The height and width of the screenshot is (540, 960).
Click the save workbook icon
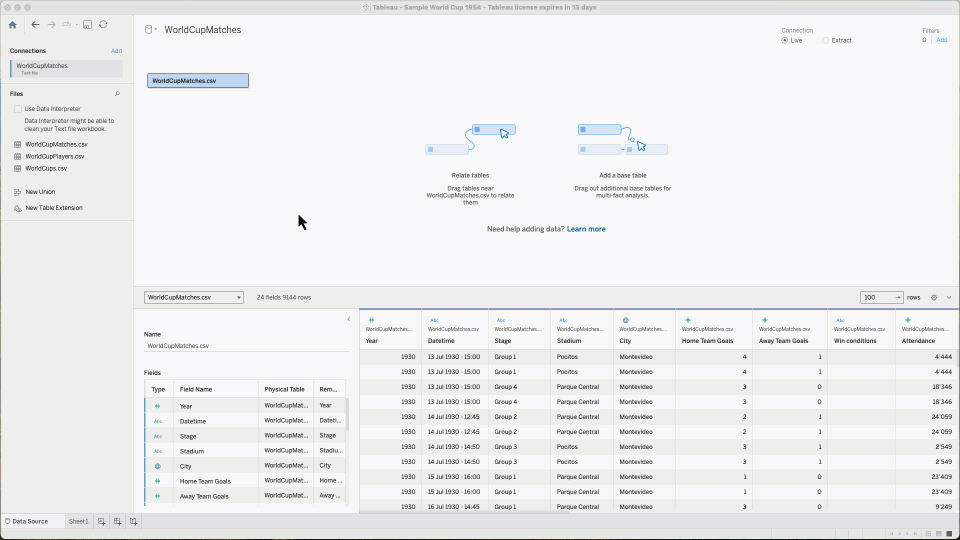click(88, 25)
